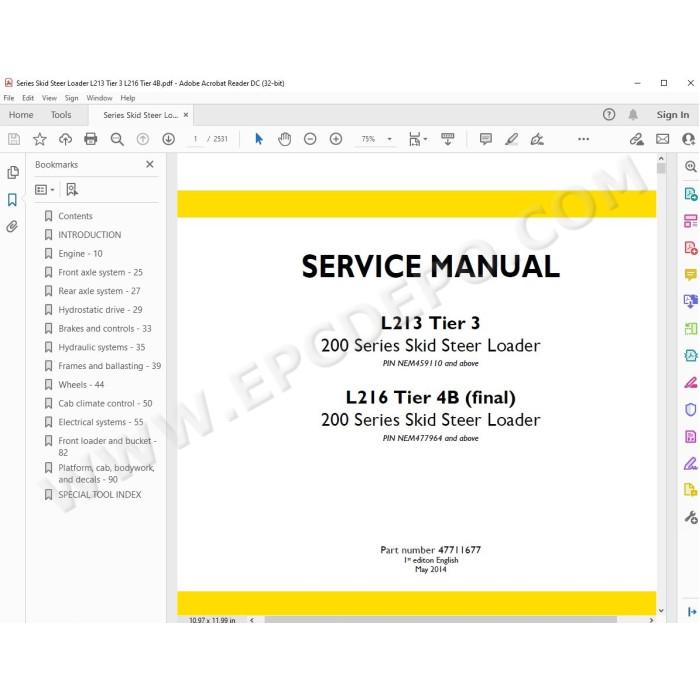
Task: Switch to the Home tab
Action: [x=21, y=115]
